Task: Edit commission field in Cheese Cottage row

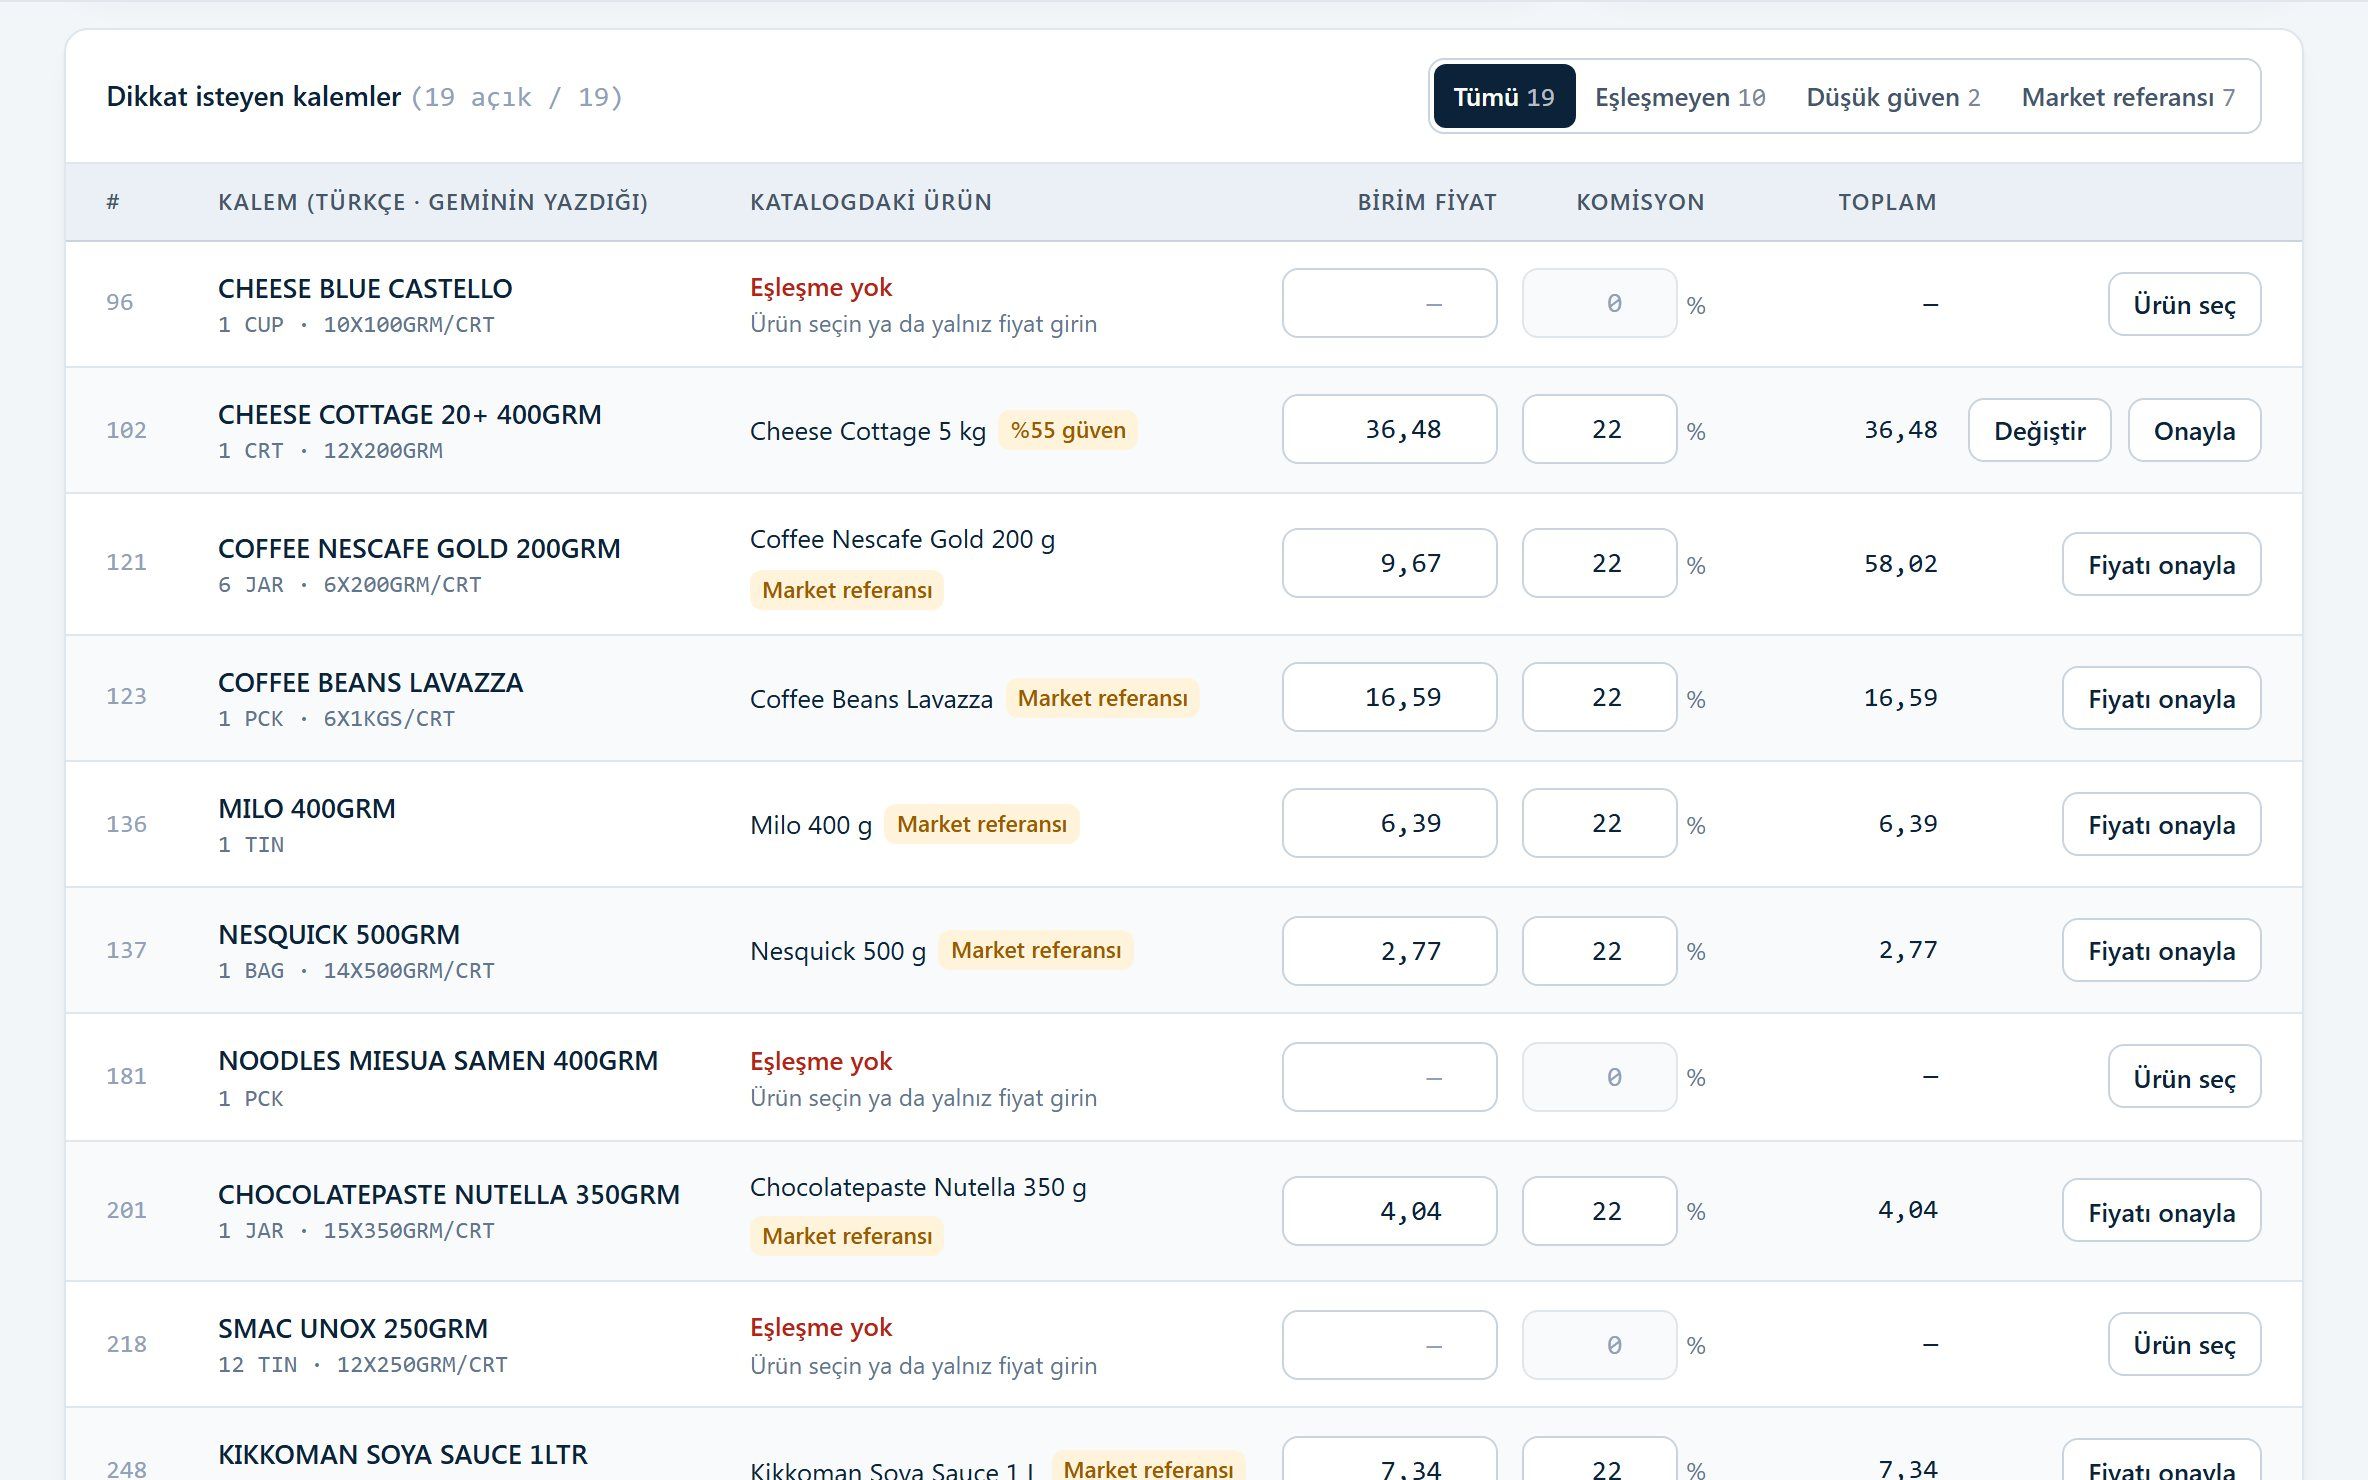Action: click(x=1599, y=429)
